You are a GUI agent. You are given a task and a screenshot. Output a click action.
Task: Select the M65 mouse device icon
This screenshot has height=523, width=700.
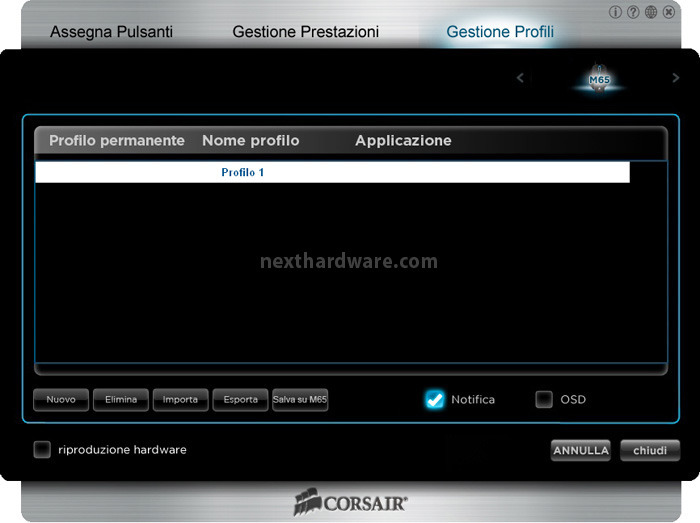tap(599, 79)
